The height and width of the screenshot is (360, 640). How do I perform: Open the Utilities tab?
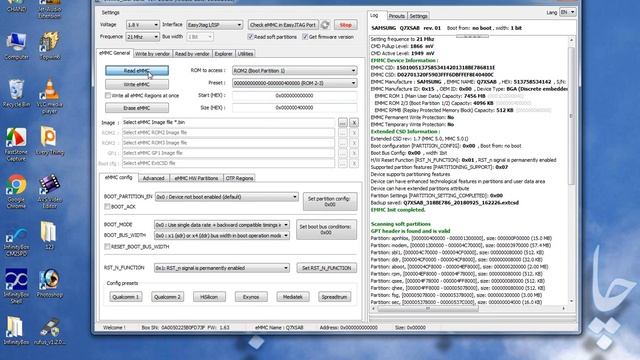pos(245,54)
